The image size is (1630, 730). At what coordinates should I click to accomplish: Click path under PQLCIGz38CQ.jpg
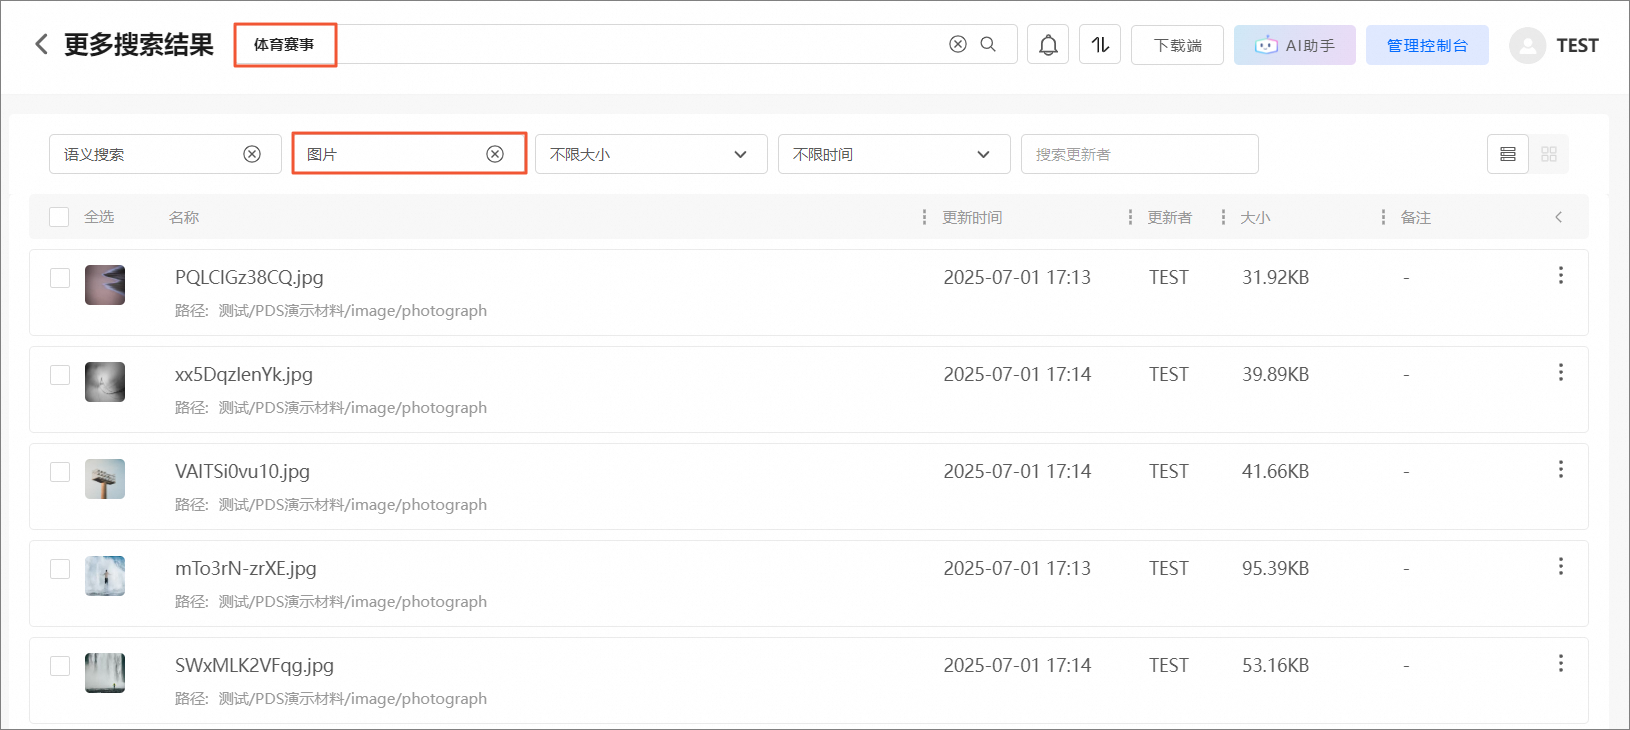pyautogui.click(x=331, y=311)
